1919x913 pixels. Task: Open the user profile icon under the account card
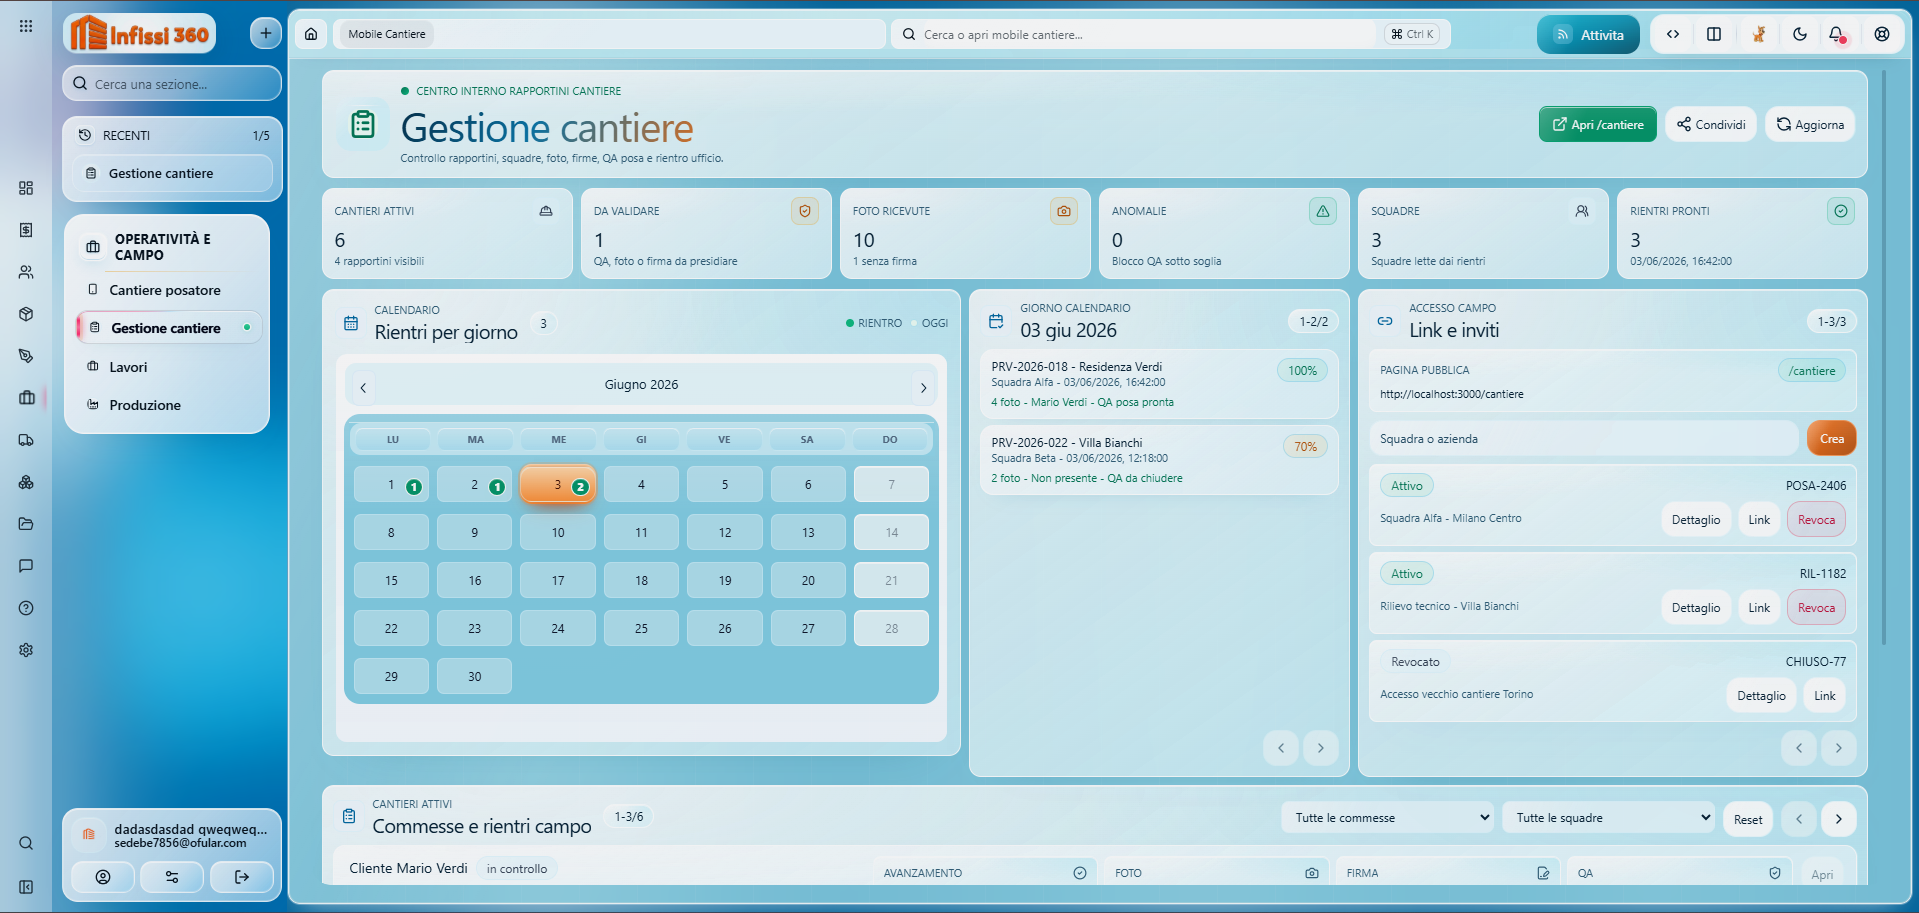[103, 877]
